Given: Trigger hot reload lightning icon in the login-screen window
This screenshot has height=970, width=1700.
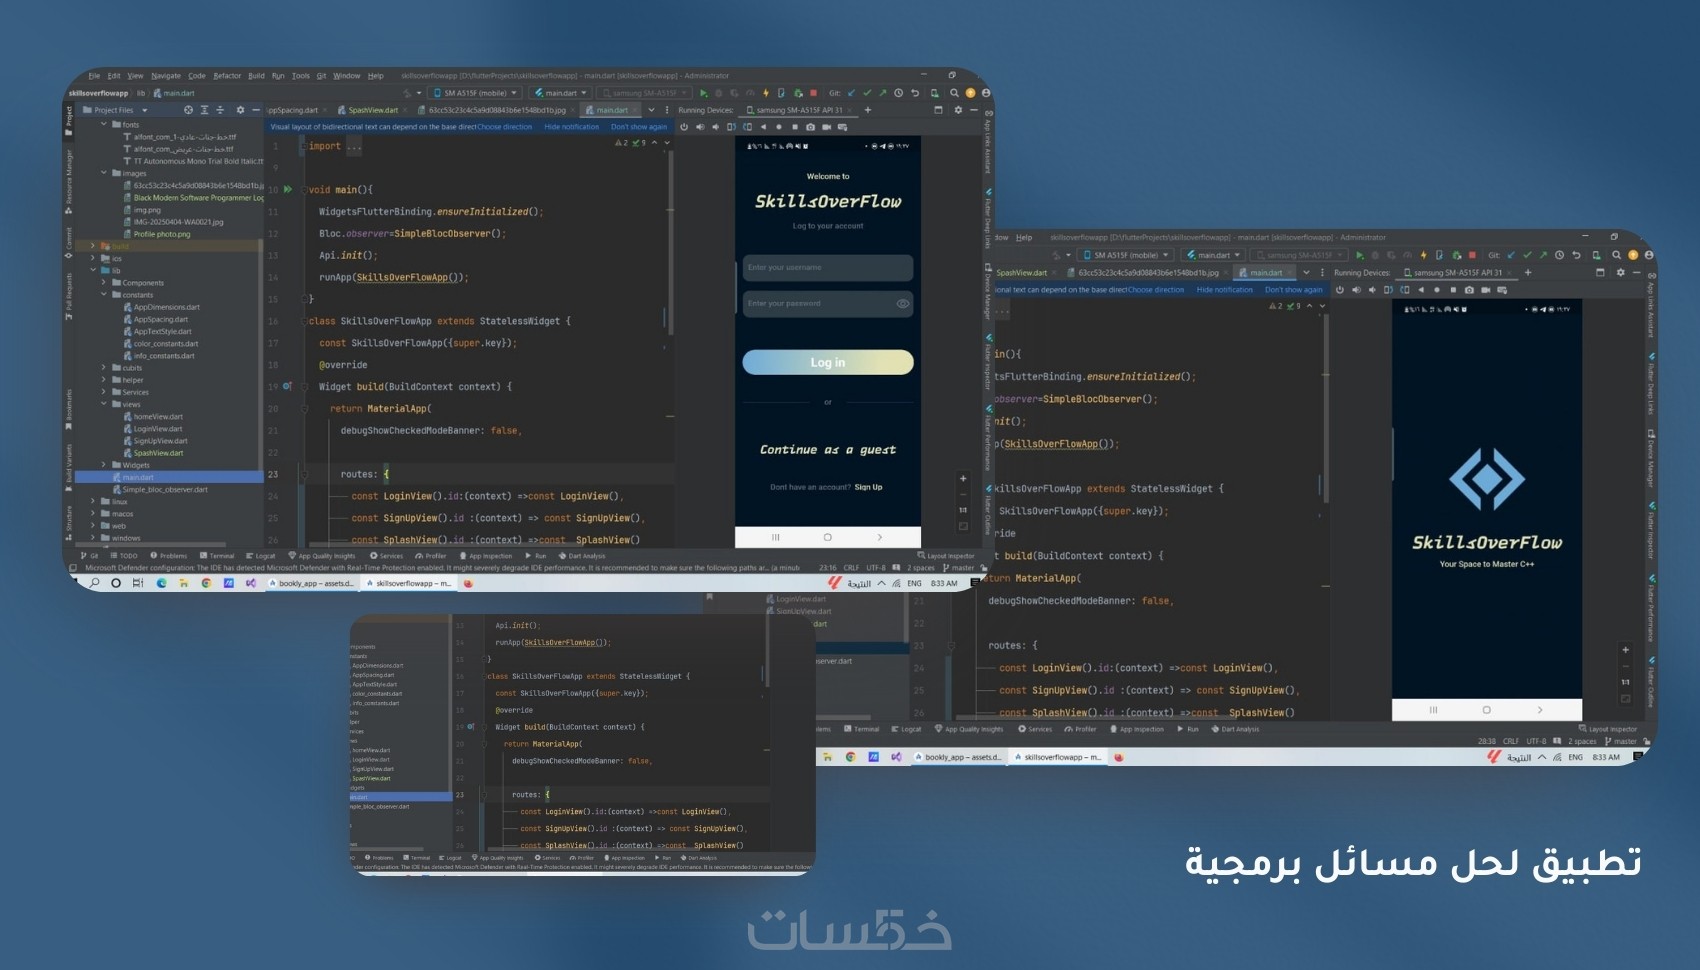Looking at the screenshot, I should tap(766, 93).
